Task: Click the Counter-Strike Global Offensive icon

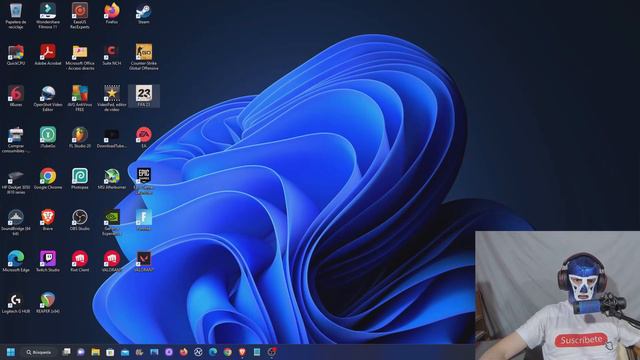Action: coord(144,57)
